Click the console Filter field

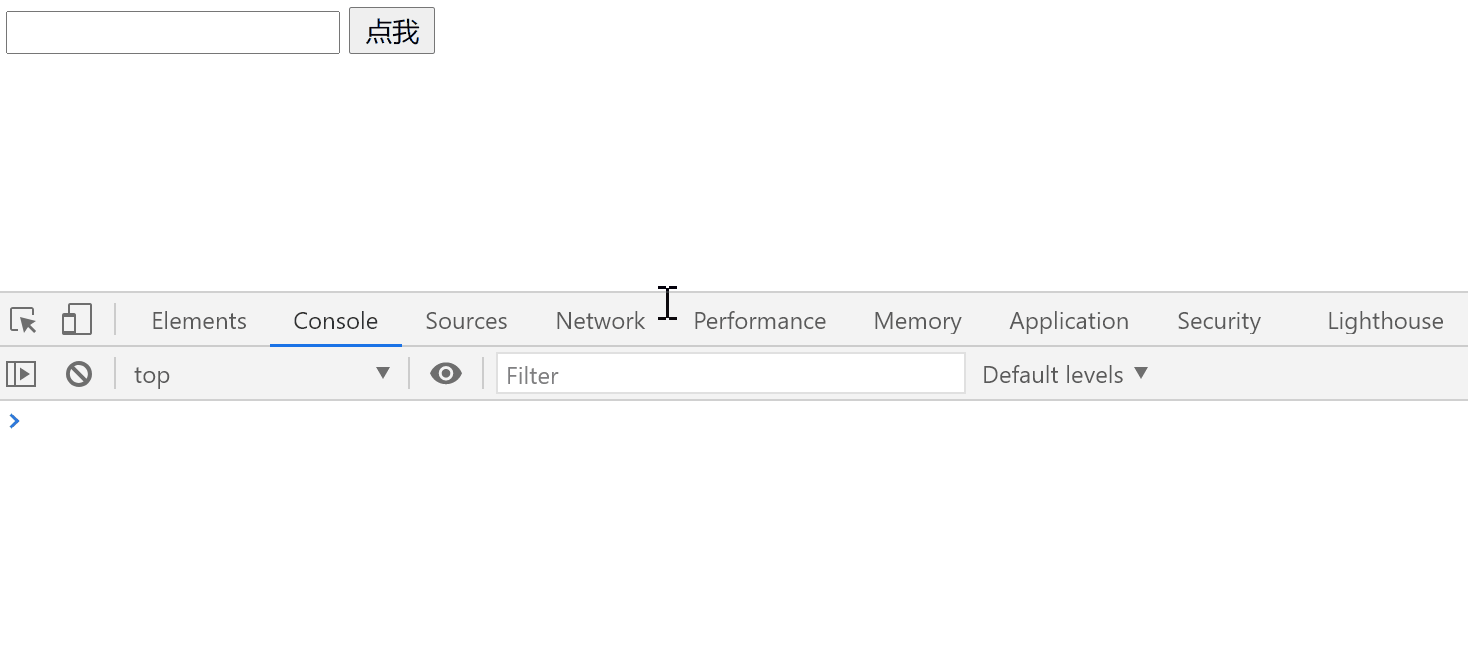730,374
